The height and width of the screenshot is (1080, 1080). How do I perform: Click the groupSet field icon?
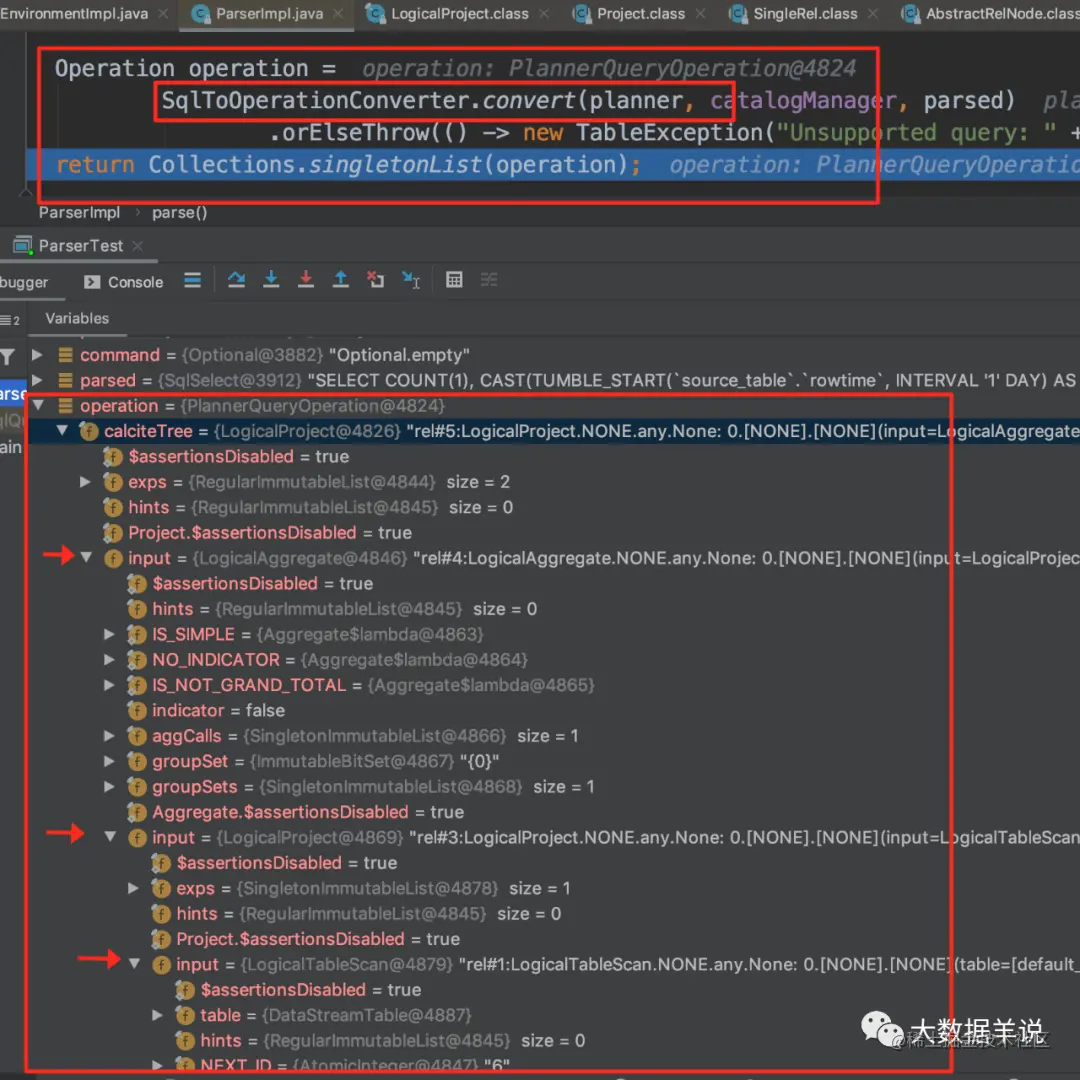(137, 761)
